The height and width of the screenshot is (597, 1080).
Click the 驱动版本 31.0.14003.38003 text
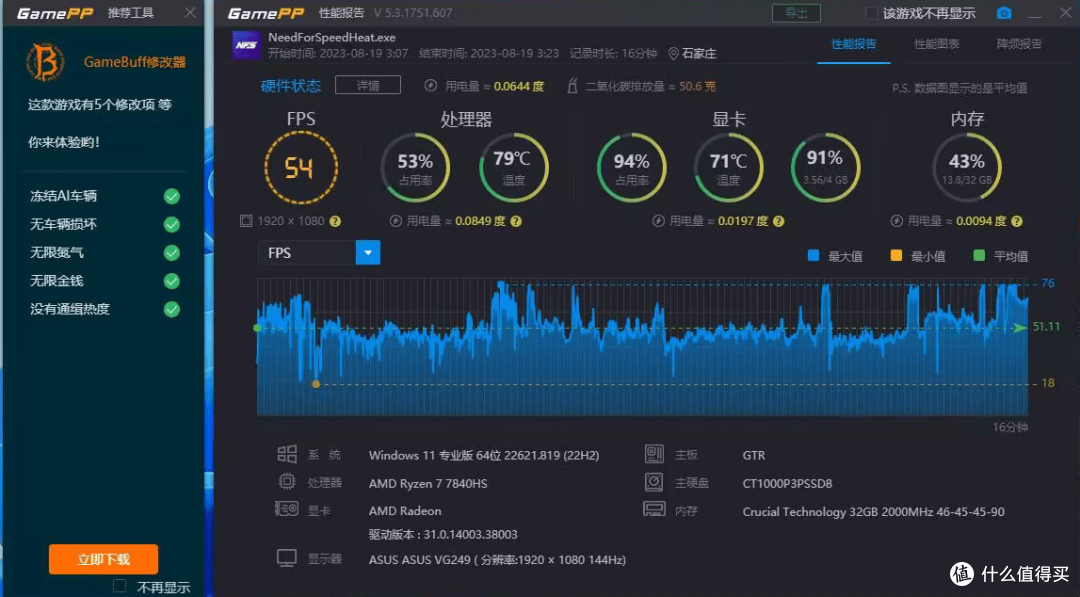443,534
